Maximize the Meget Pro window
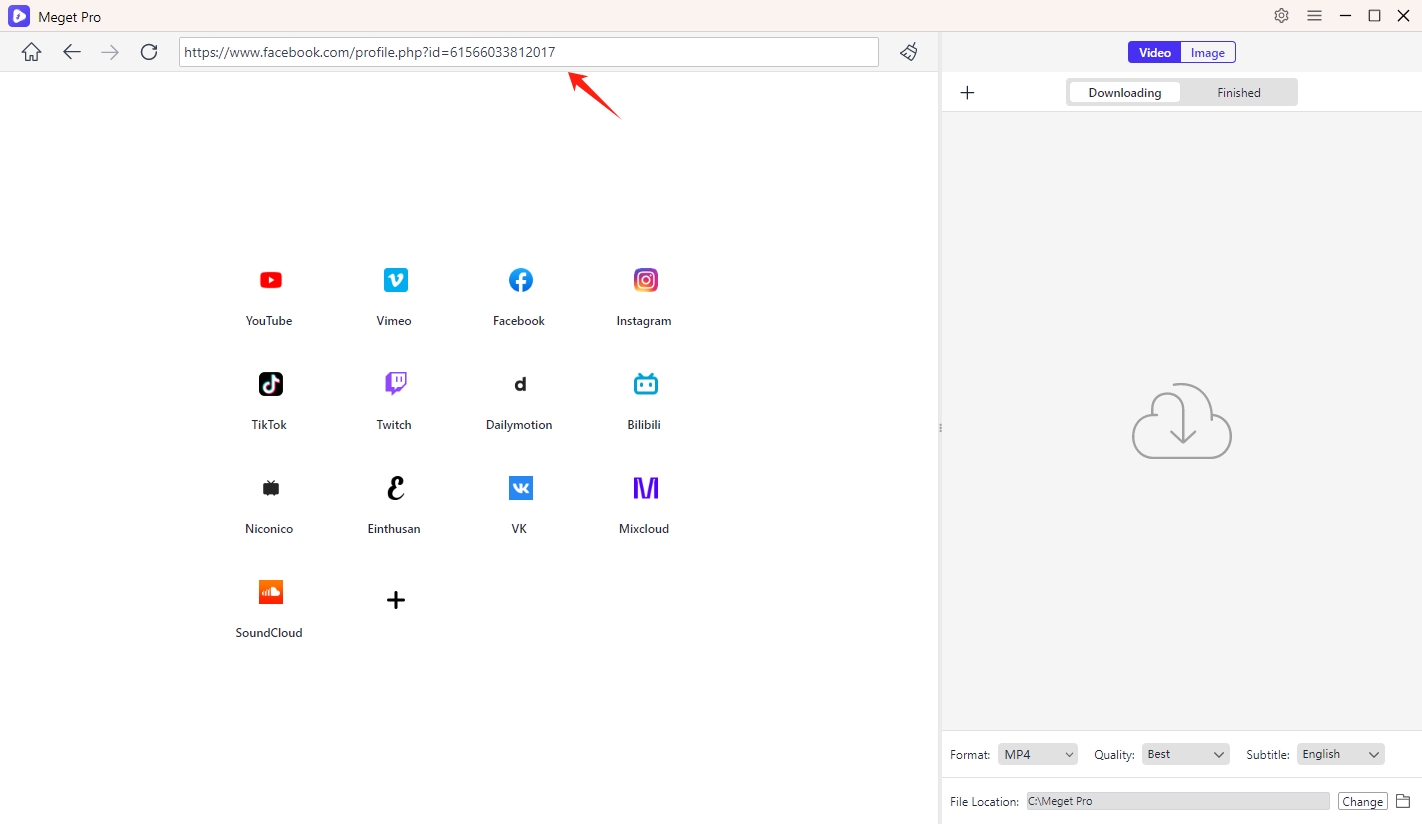 tap(1375, 16)
